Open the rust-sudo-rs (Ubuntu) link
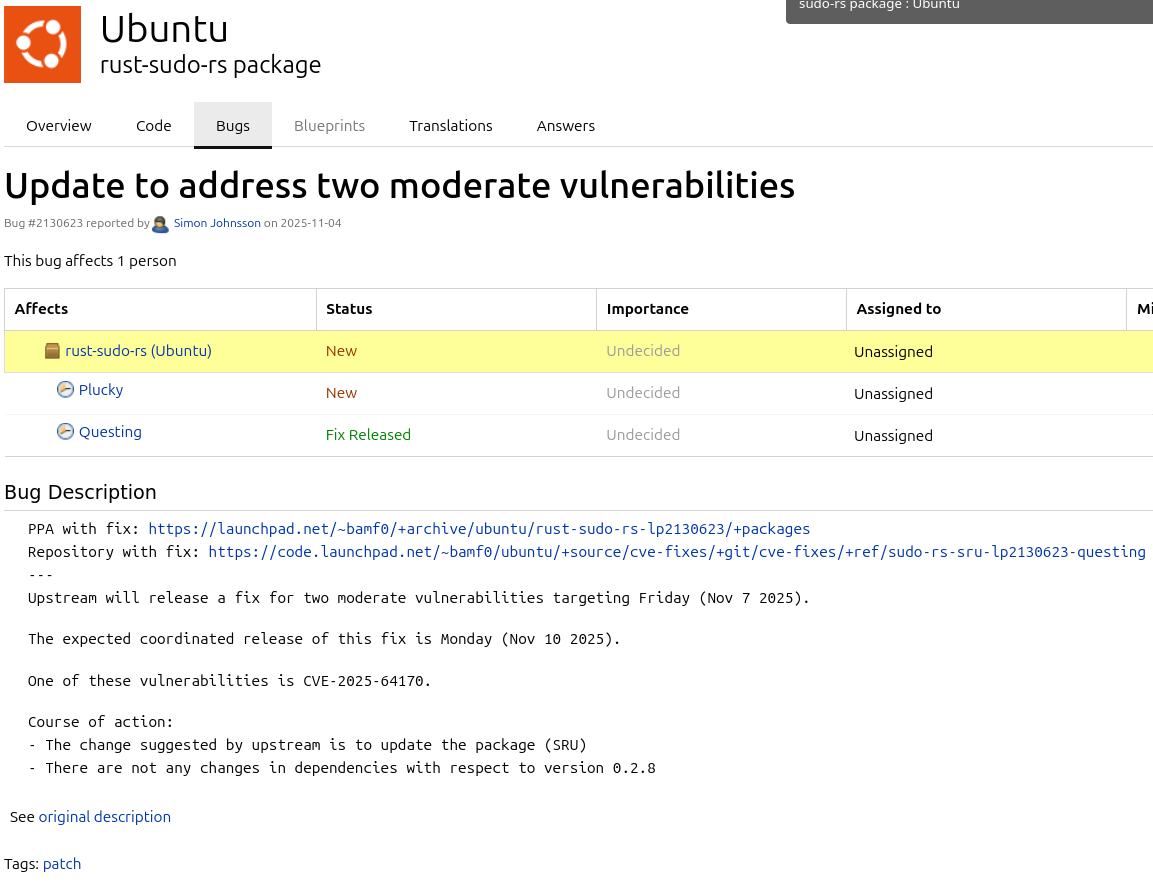1153x889 pixels. (x=138, y=351)
